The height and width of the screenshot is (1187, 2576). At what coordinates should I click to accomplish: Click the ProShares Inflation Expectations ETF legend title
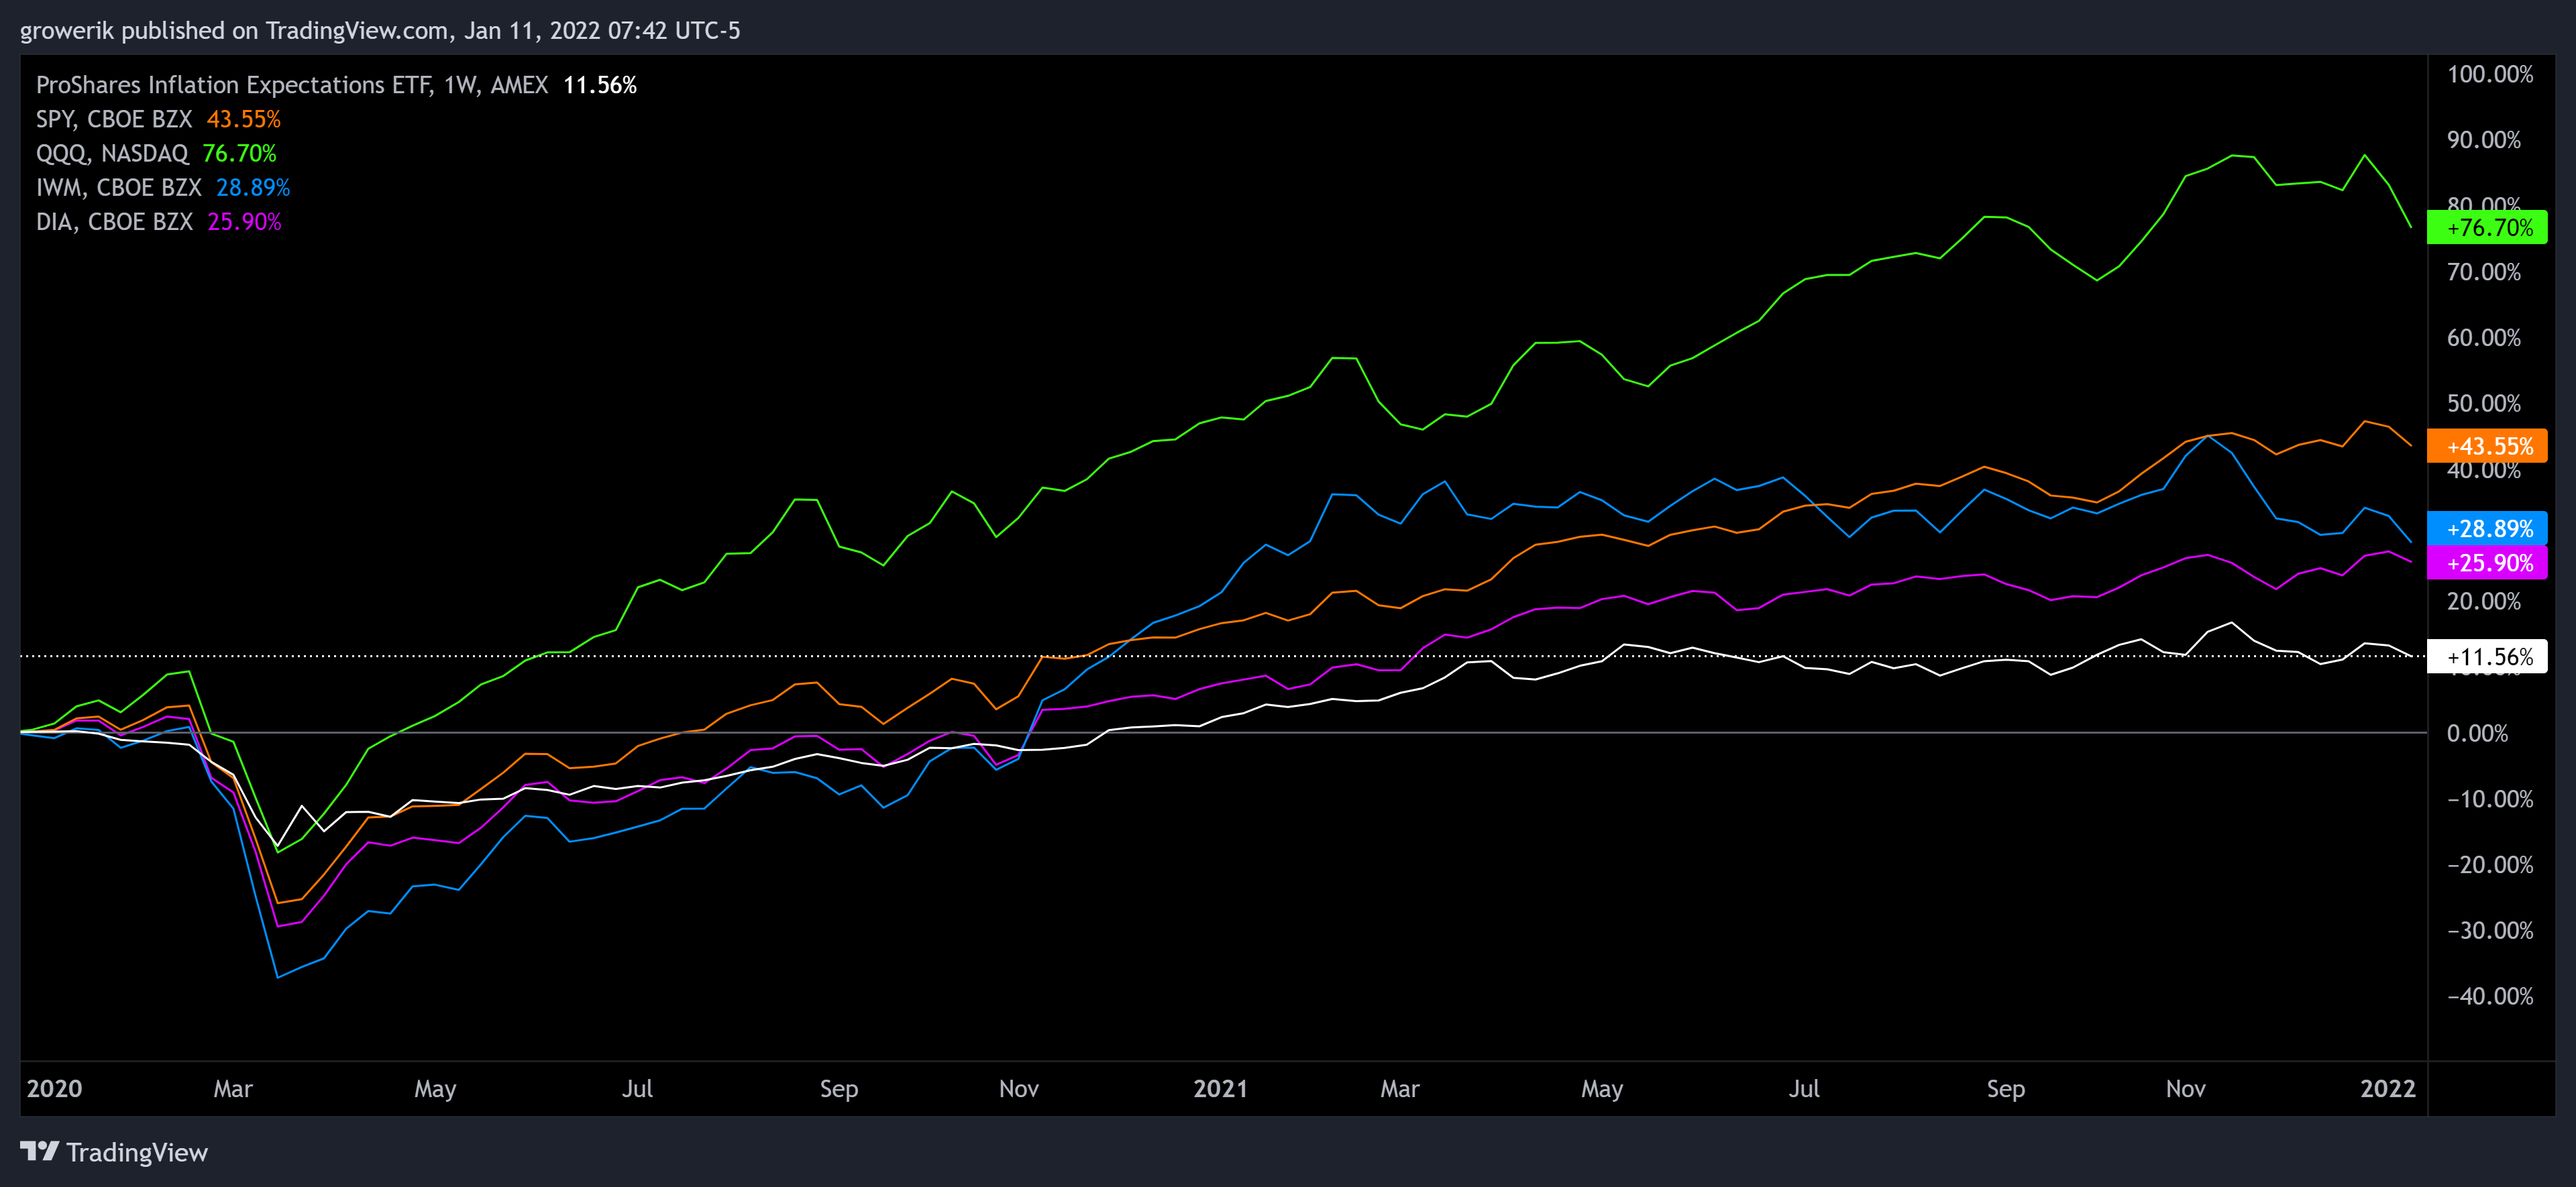[292, 85]
